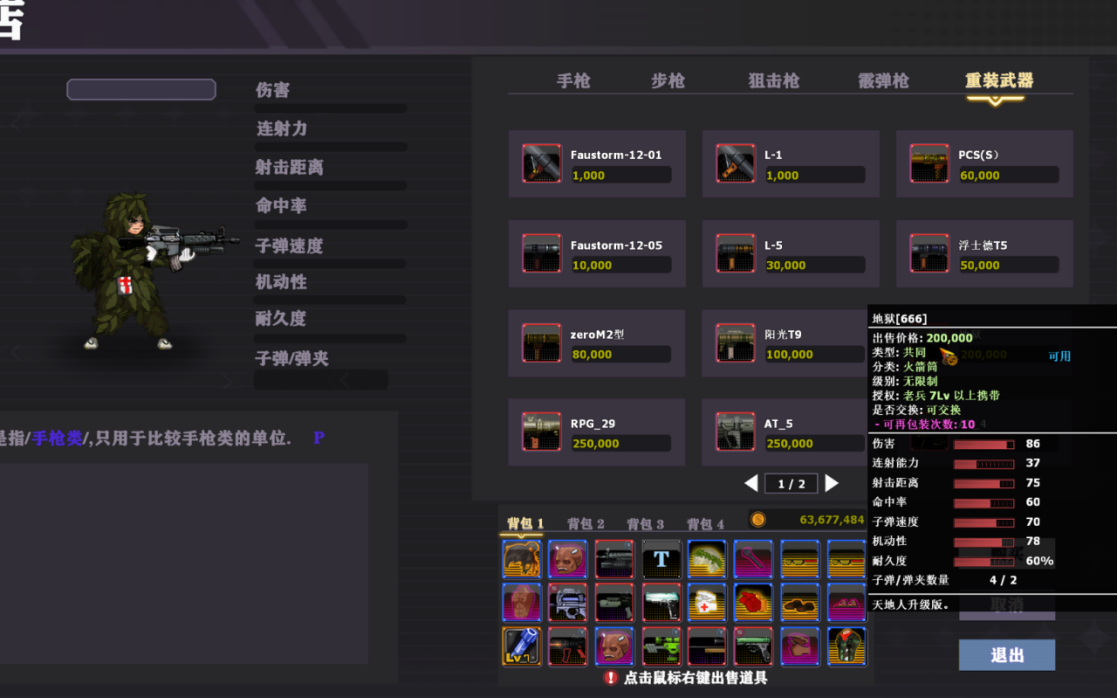The width and height of the screenshot is (1118, 698).
Task: Select the camouflage vest inventory item
Action: (x=846, y=646)
